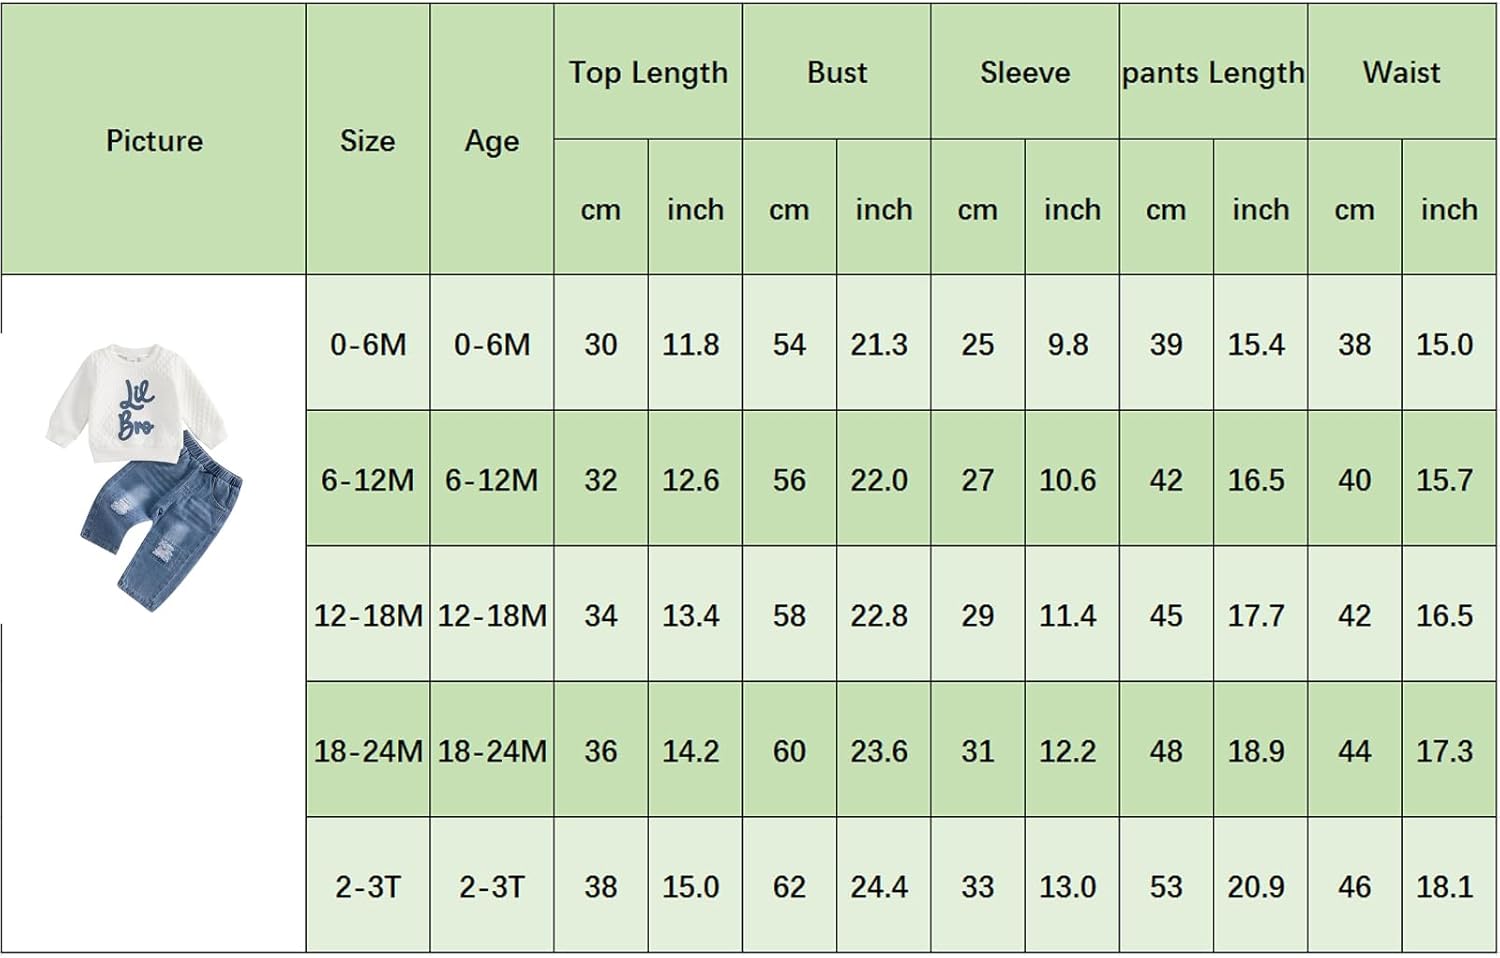
Task: Select the Top Length header cell
Action: click(x=648, y=72)
